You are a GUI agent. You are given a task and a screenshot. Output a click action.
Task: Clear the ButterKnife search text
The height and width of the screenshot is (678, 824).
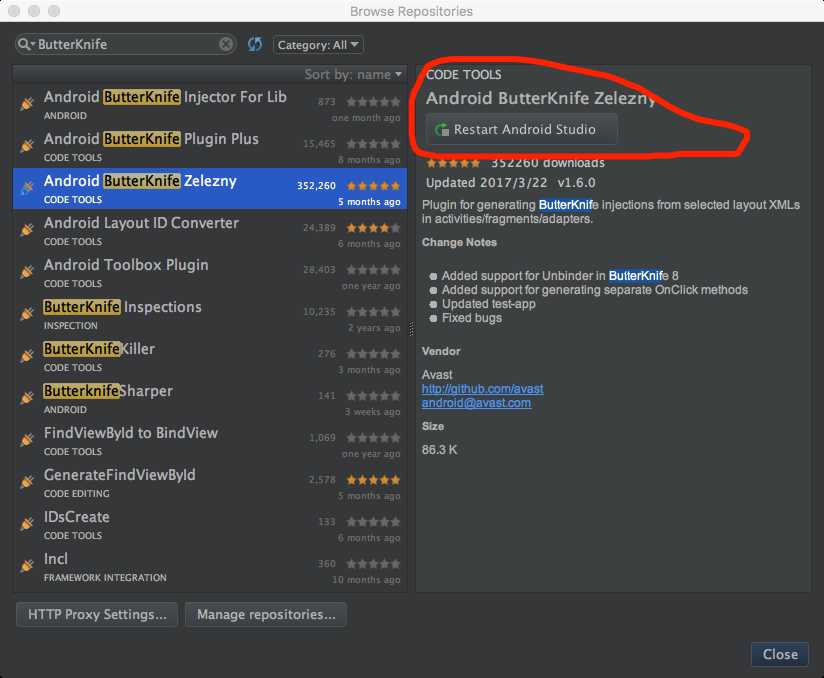[x=226, y=44]
